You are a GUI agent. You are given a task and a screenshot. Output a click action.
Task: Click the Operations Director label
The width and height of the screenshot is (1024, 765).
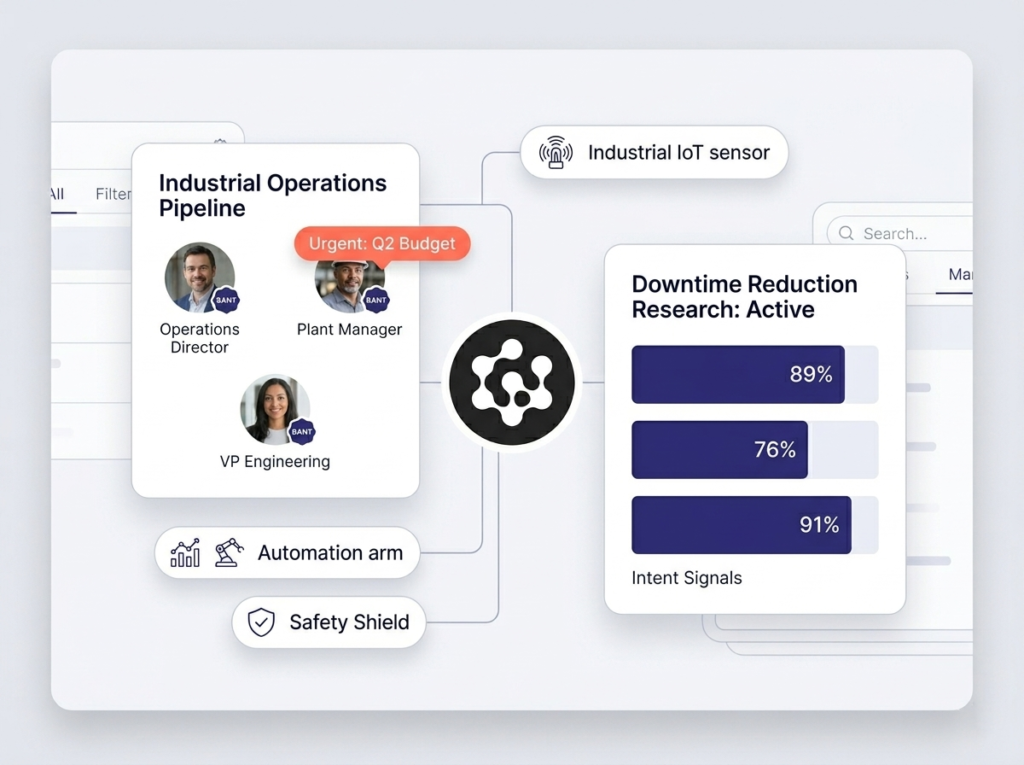point(199,338)
